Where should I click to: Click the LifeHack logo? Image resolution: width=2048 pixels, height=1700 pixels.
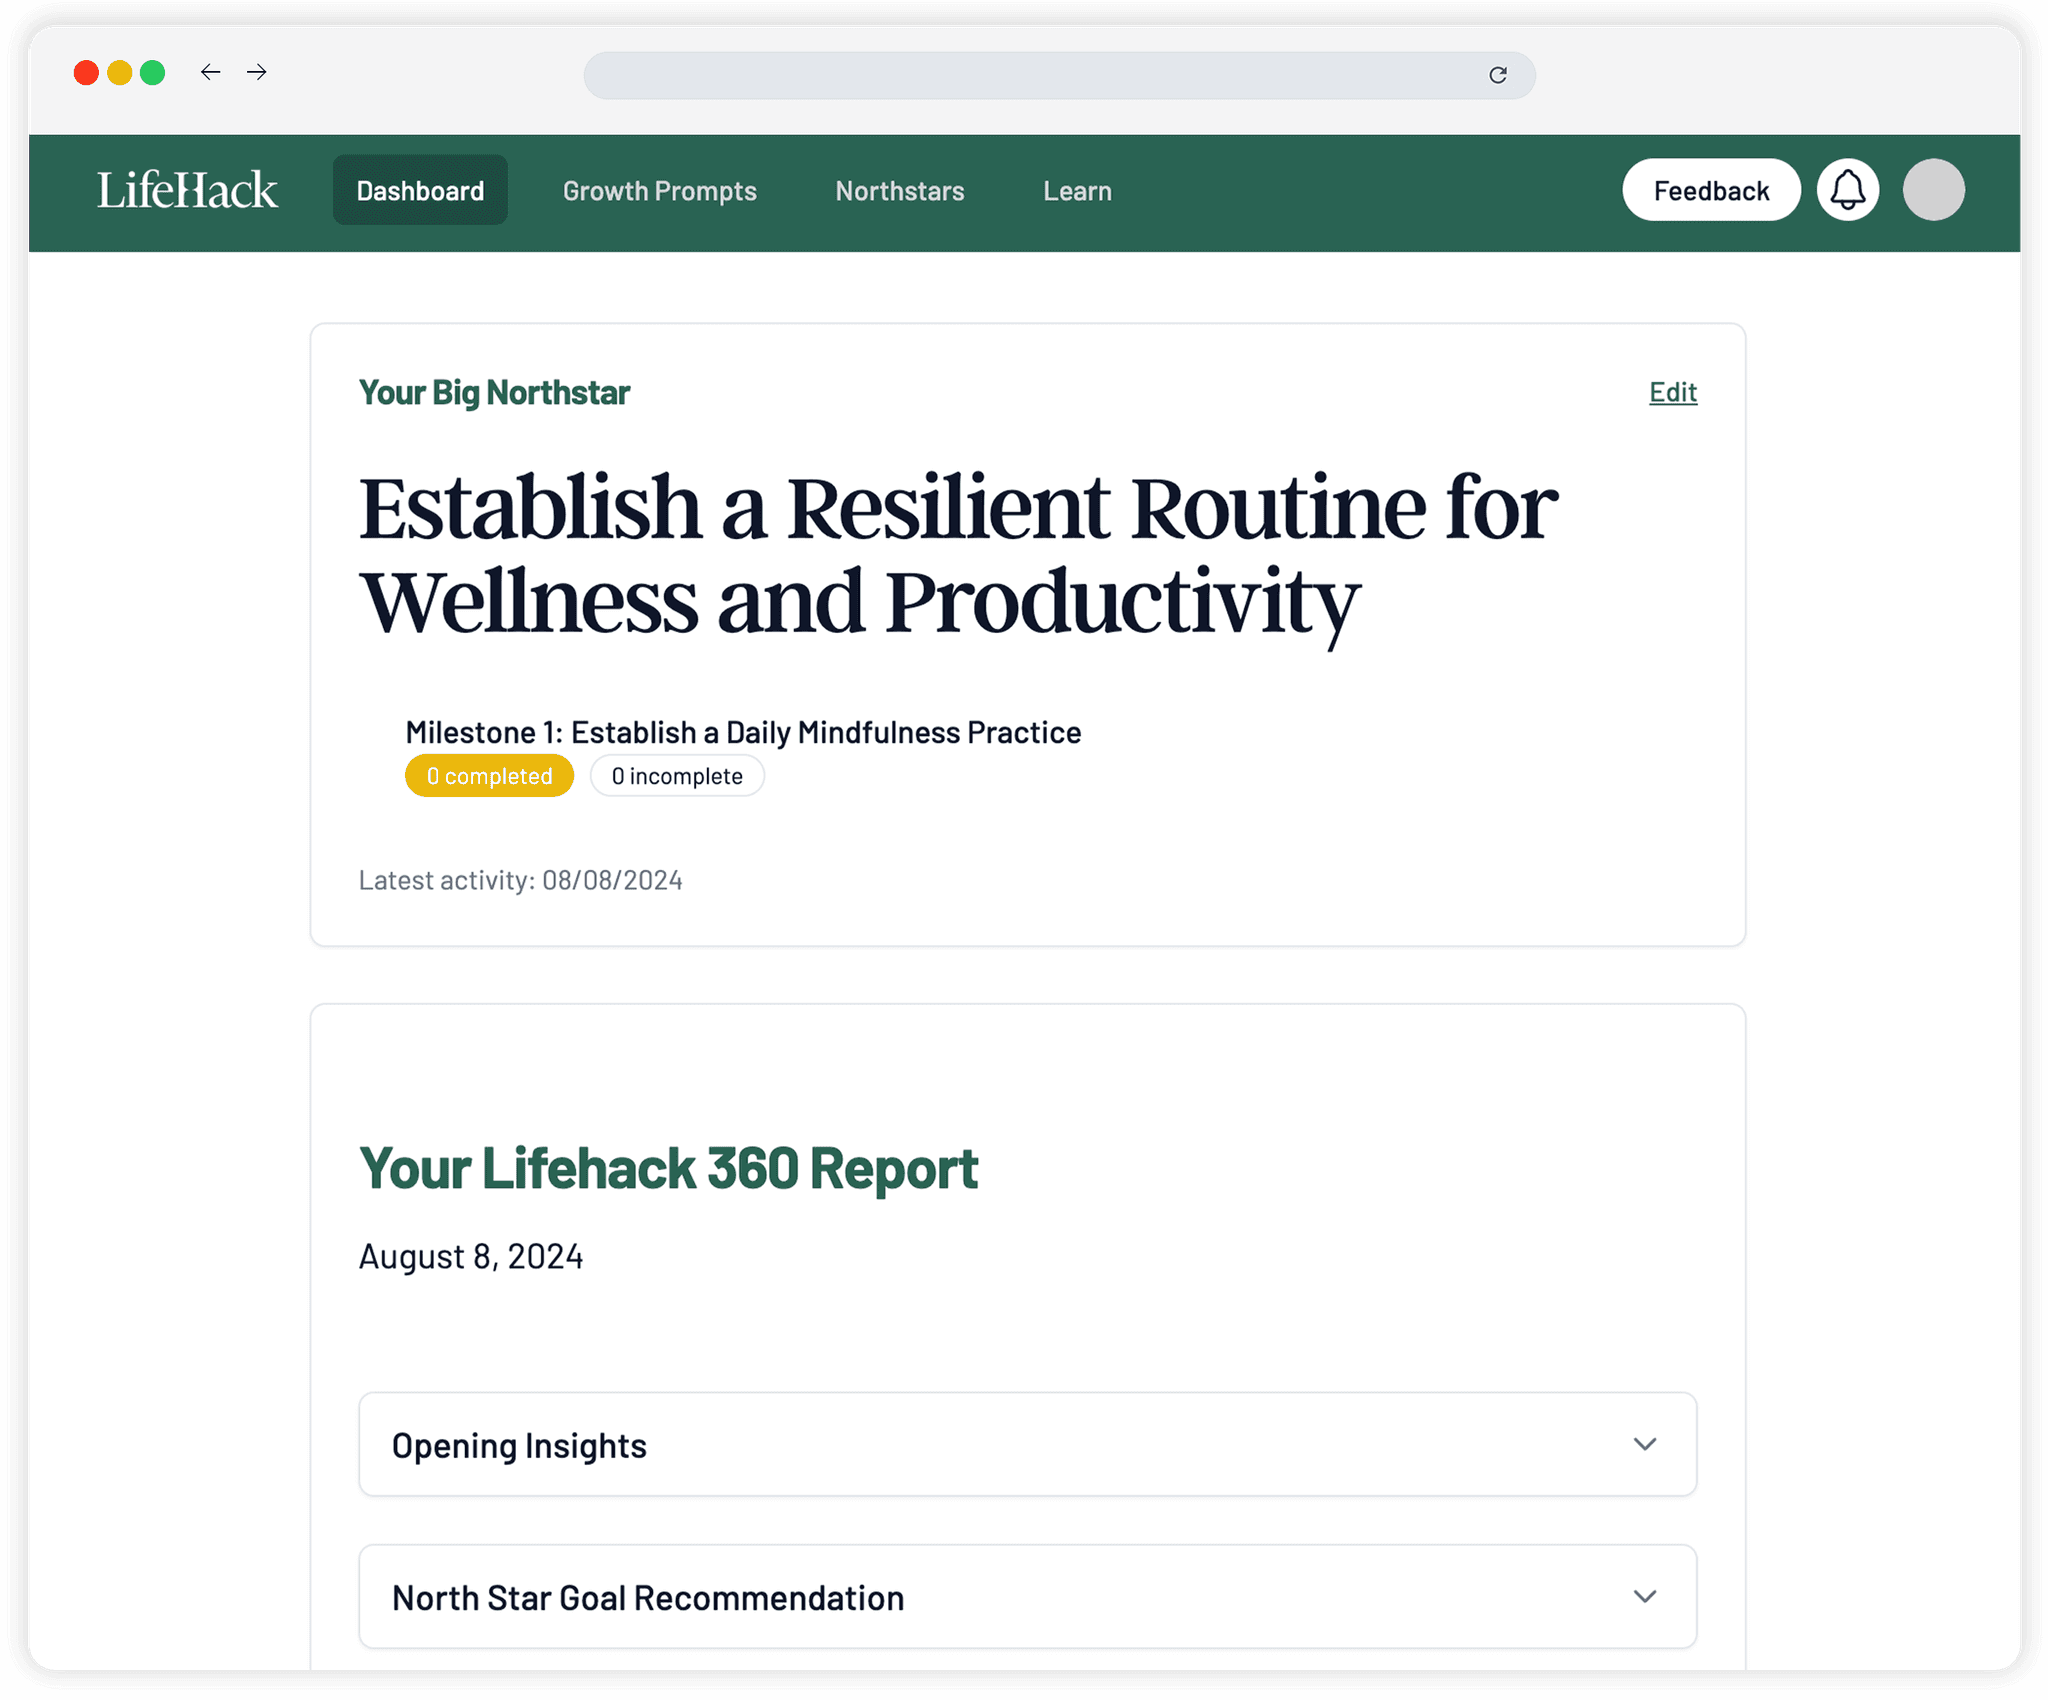pos(187,190)
